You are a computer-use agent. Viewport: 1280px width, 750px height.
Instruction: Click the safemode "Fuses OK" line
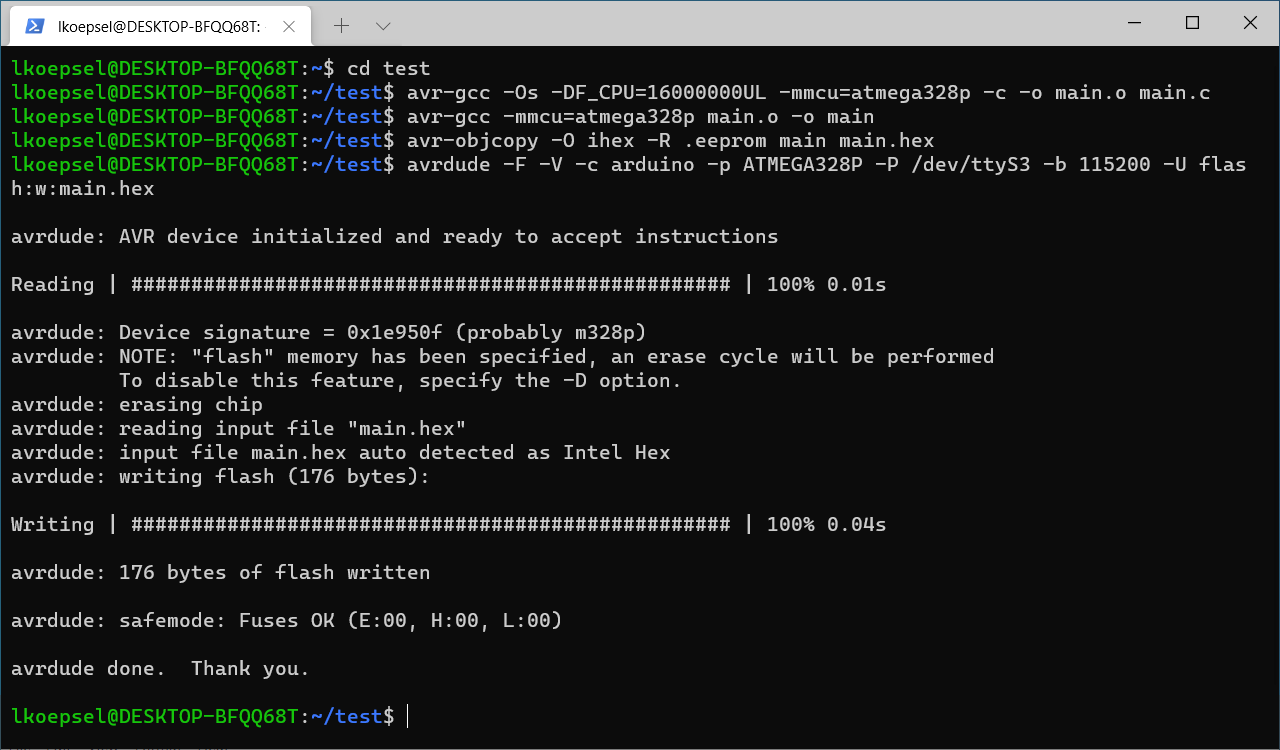coord(287,620)
